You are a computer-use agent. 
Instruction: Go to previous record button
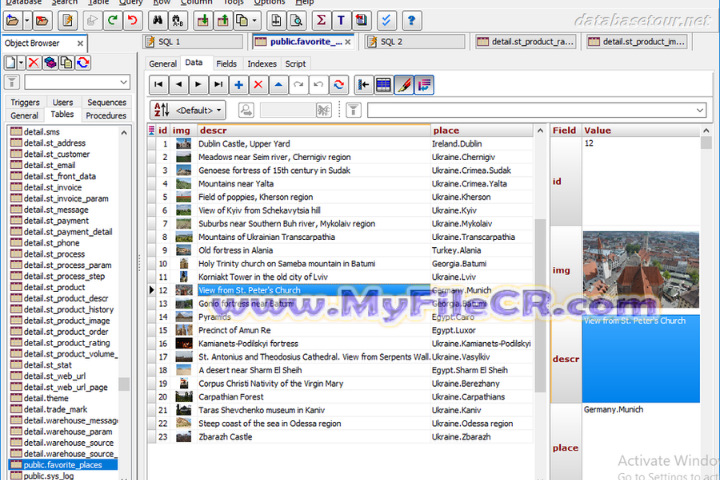tap(179, 85)
